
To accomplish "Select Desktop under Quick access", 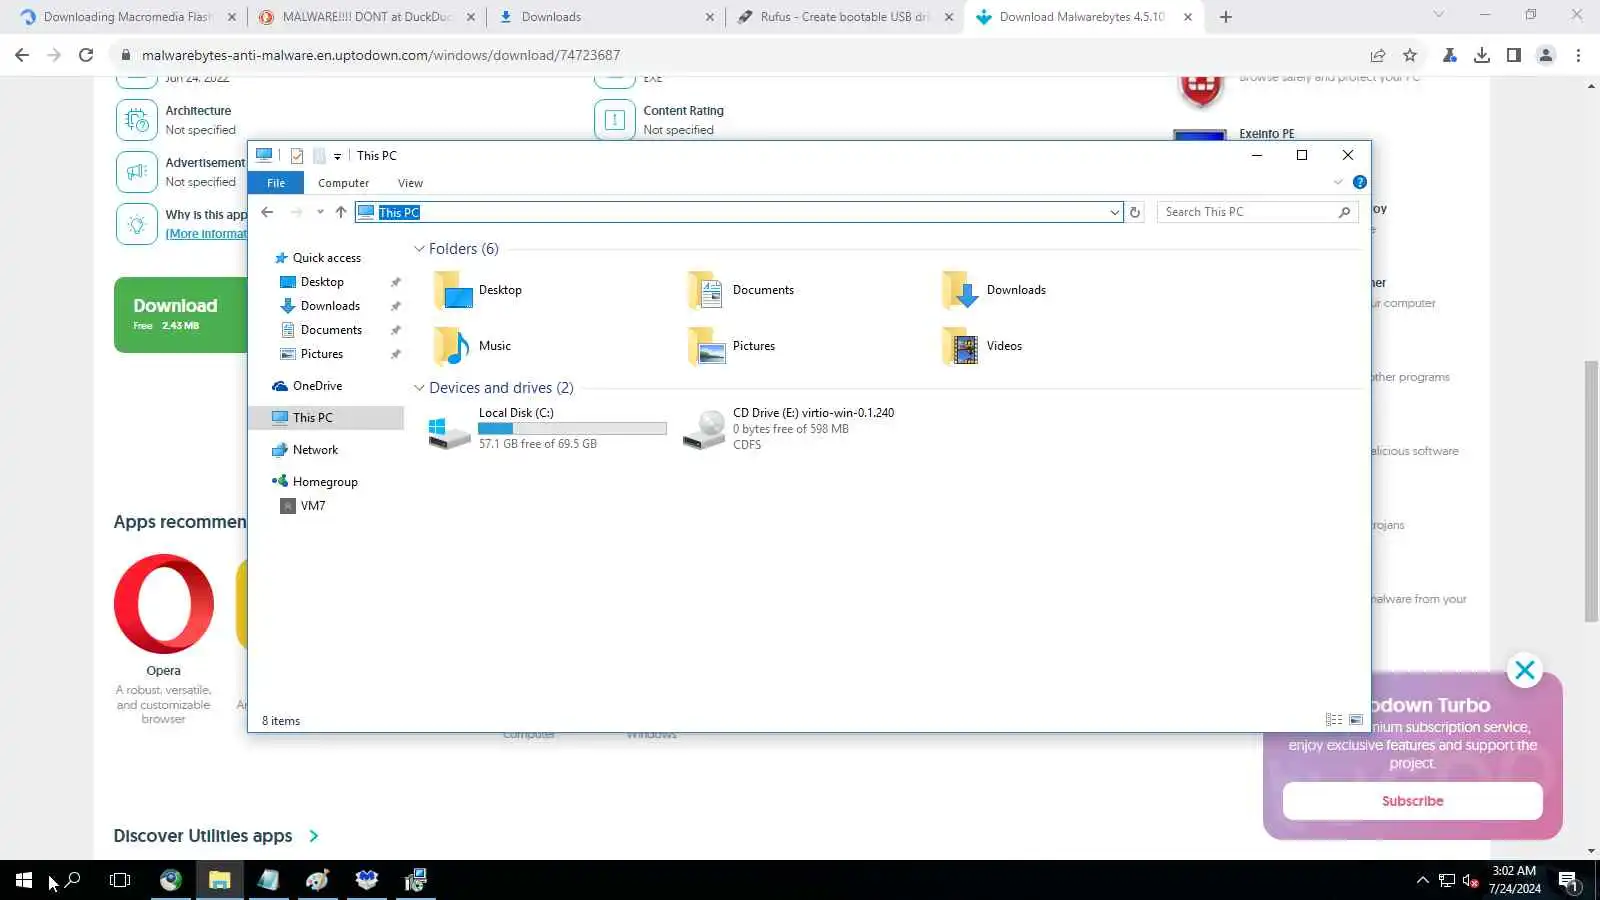I will pyautogui.click(x=322, y=282).
